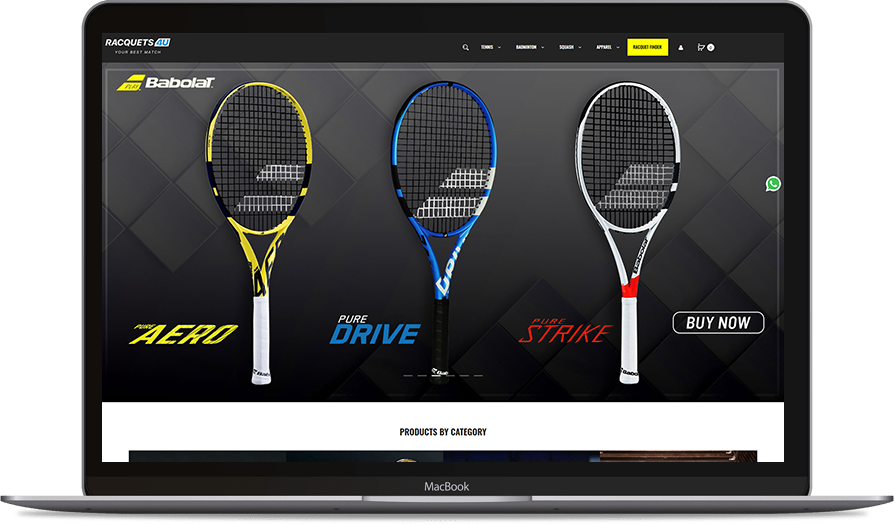This screenshot has height=524, width=894.
Task: Click the Buy Now button
Action: [718, 323]
